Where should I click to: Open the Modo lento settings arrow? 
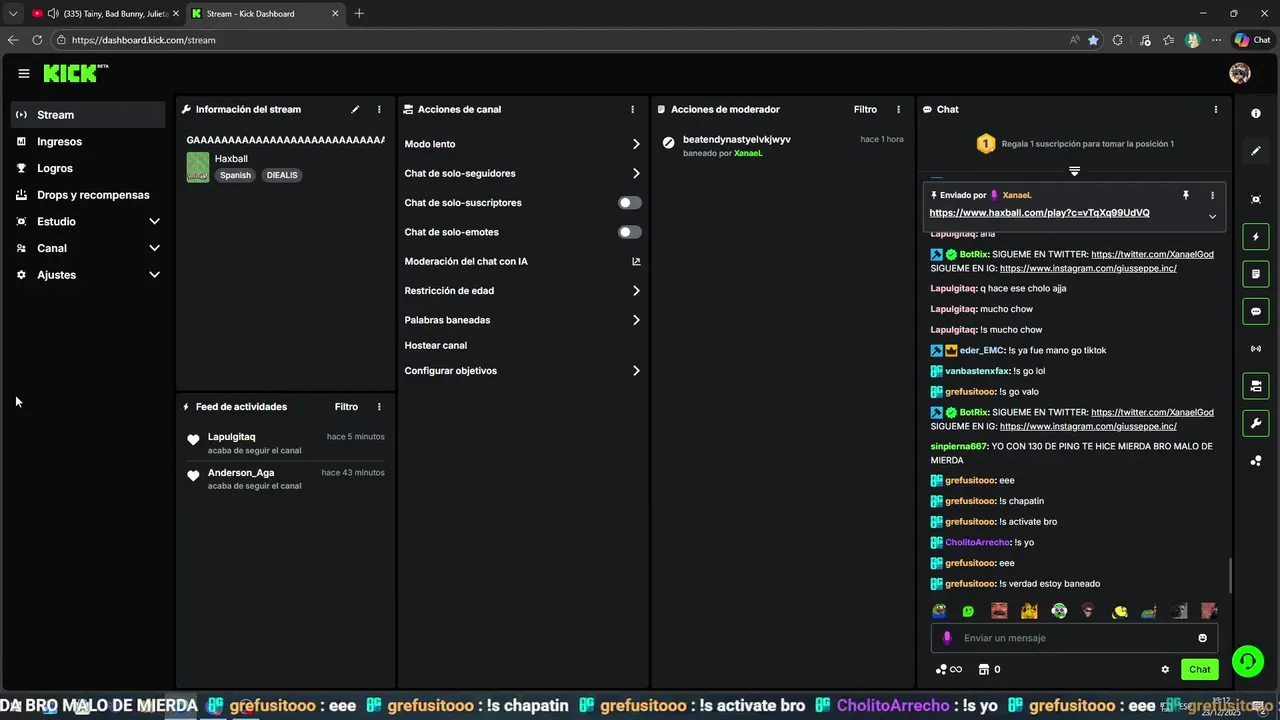[x=636, y=144]
